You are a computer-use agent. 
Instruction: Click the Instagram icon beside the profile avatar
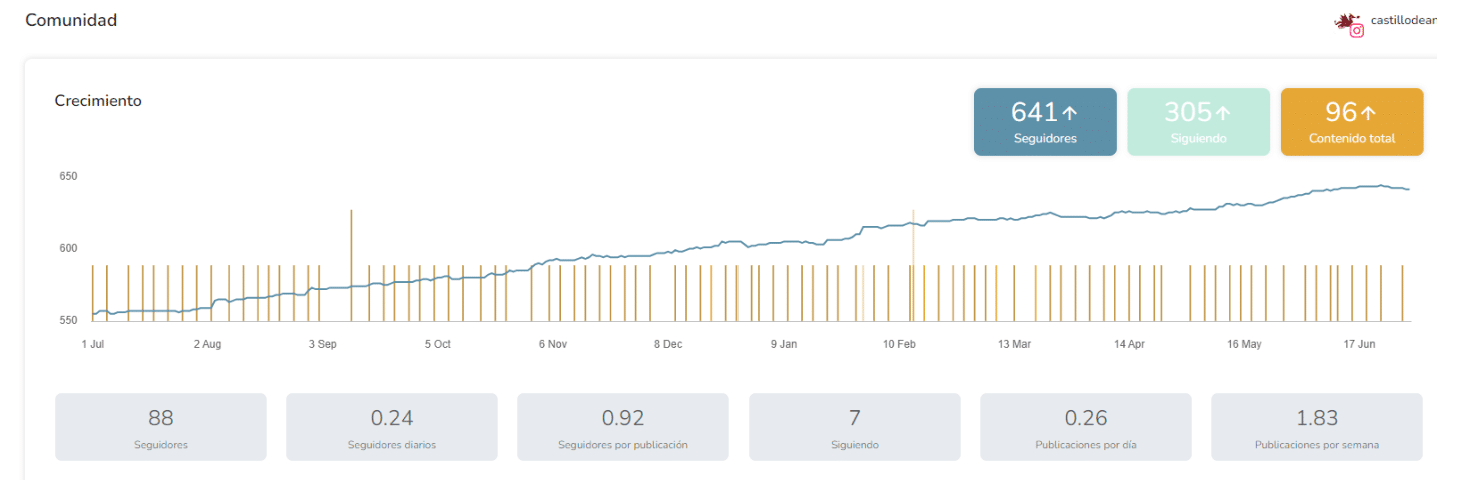pos(1357,31)
